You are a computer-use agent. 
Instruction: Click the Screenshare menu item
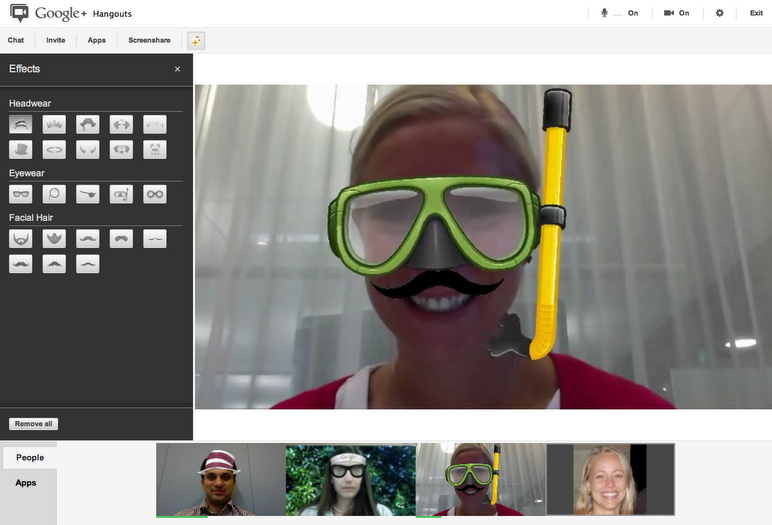tap(149, 40)
